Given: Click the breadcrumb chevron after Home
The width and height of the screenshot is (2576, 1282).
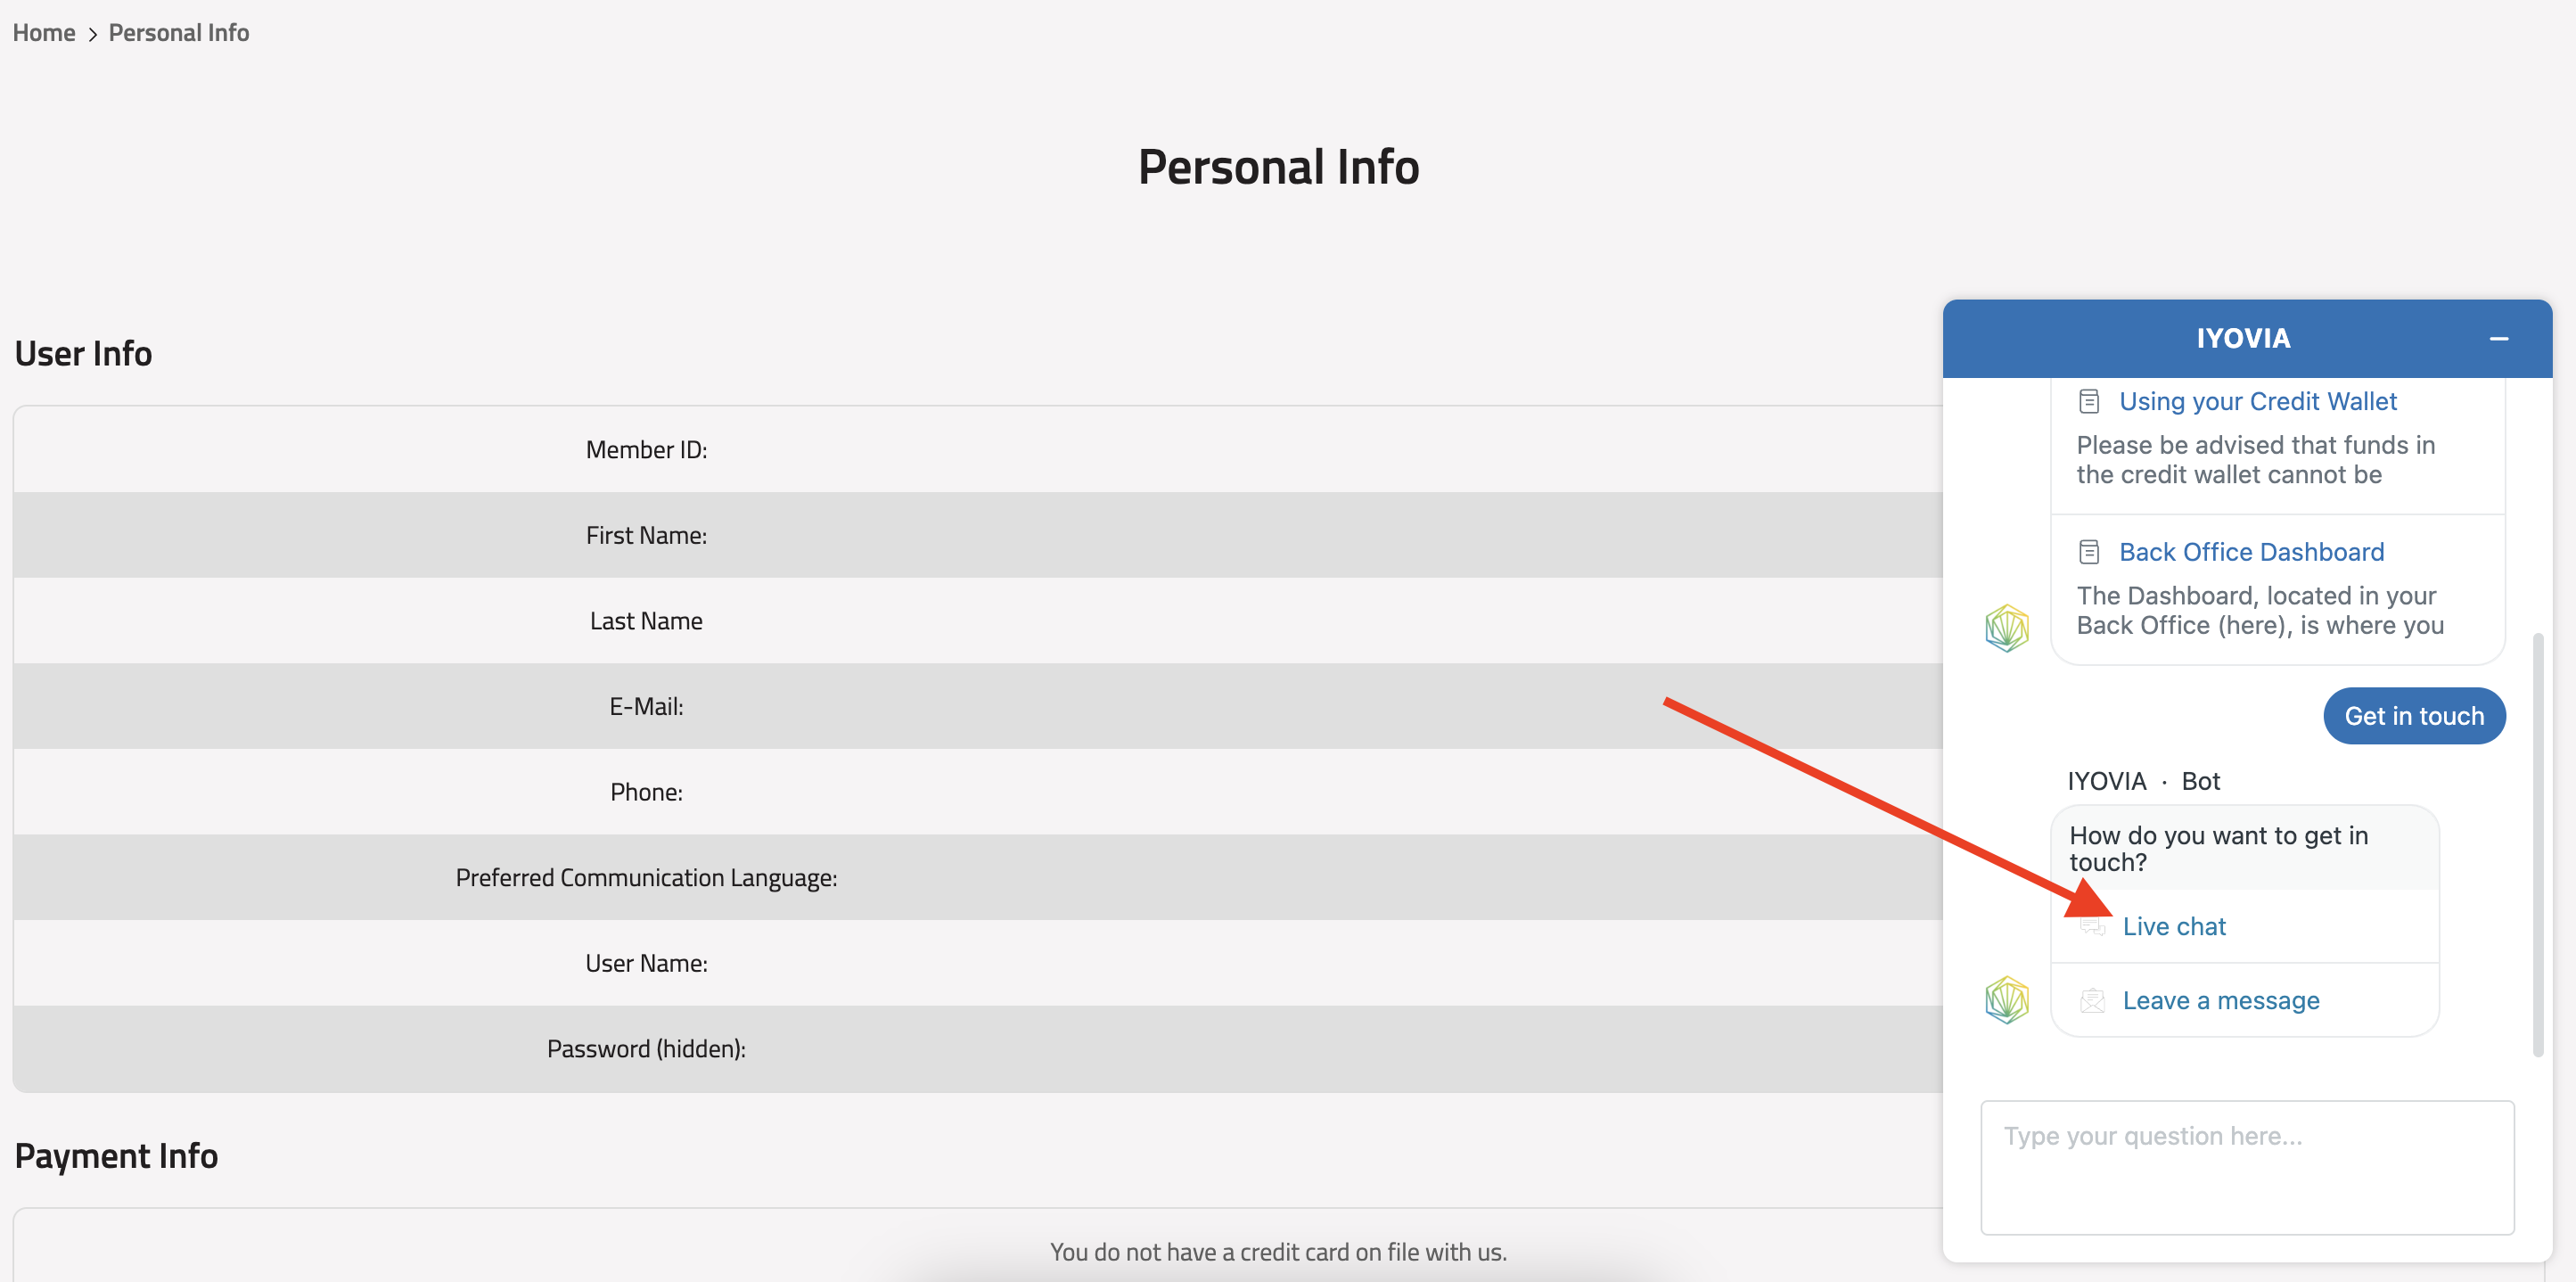Looking at the screenshot, I should coord(92,34).
